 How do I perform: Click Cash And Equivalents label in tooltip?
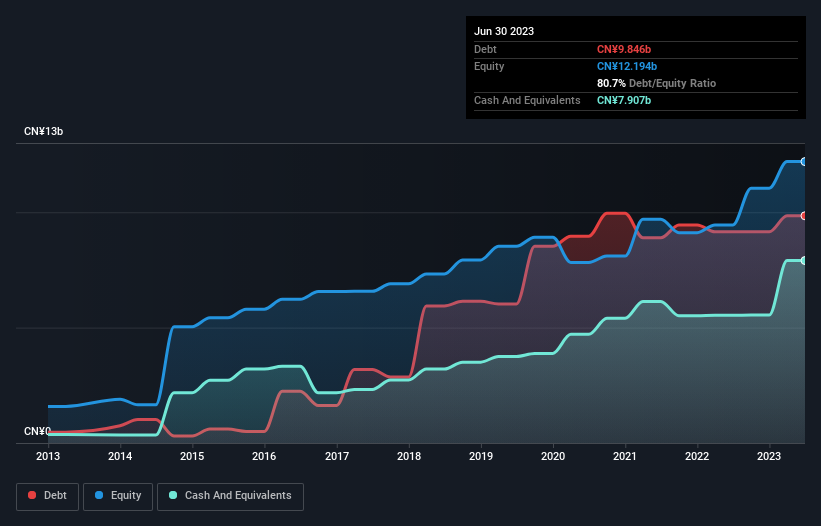click(527, 100)
